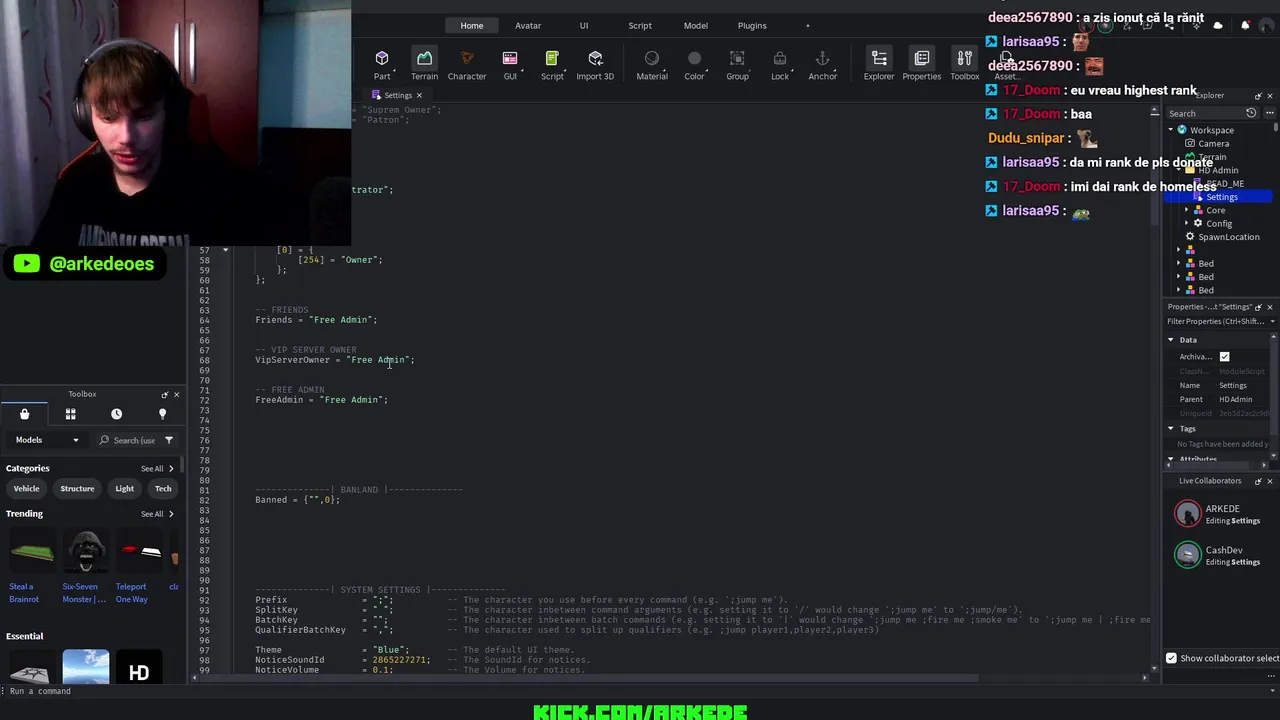Open the Toolbox inventory grid tab
The width and height of the screenshot is (1280, 720).
tap(70, 414)
